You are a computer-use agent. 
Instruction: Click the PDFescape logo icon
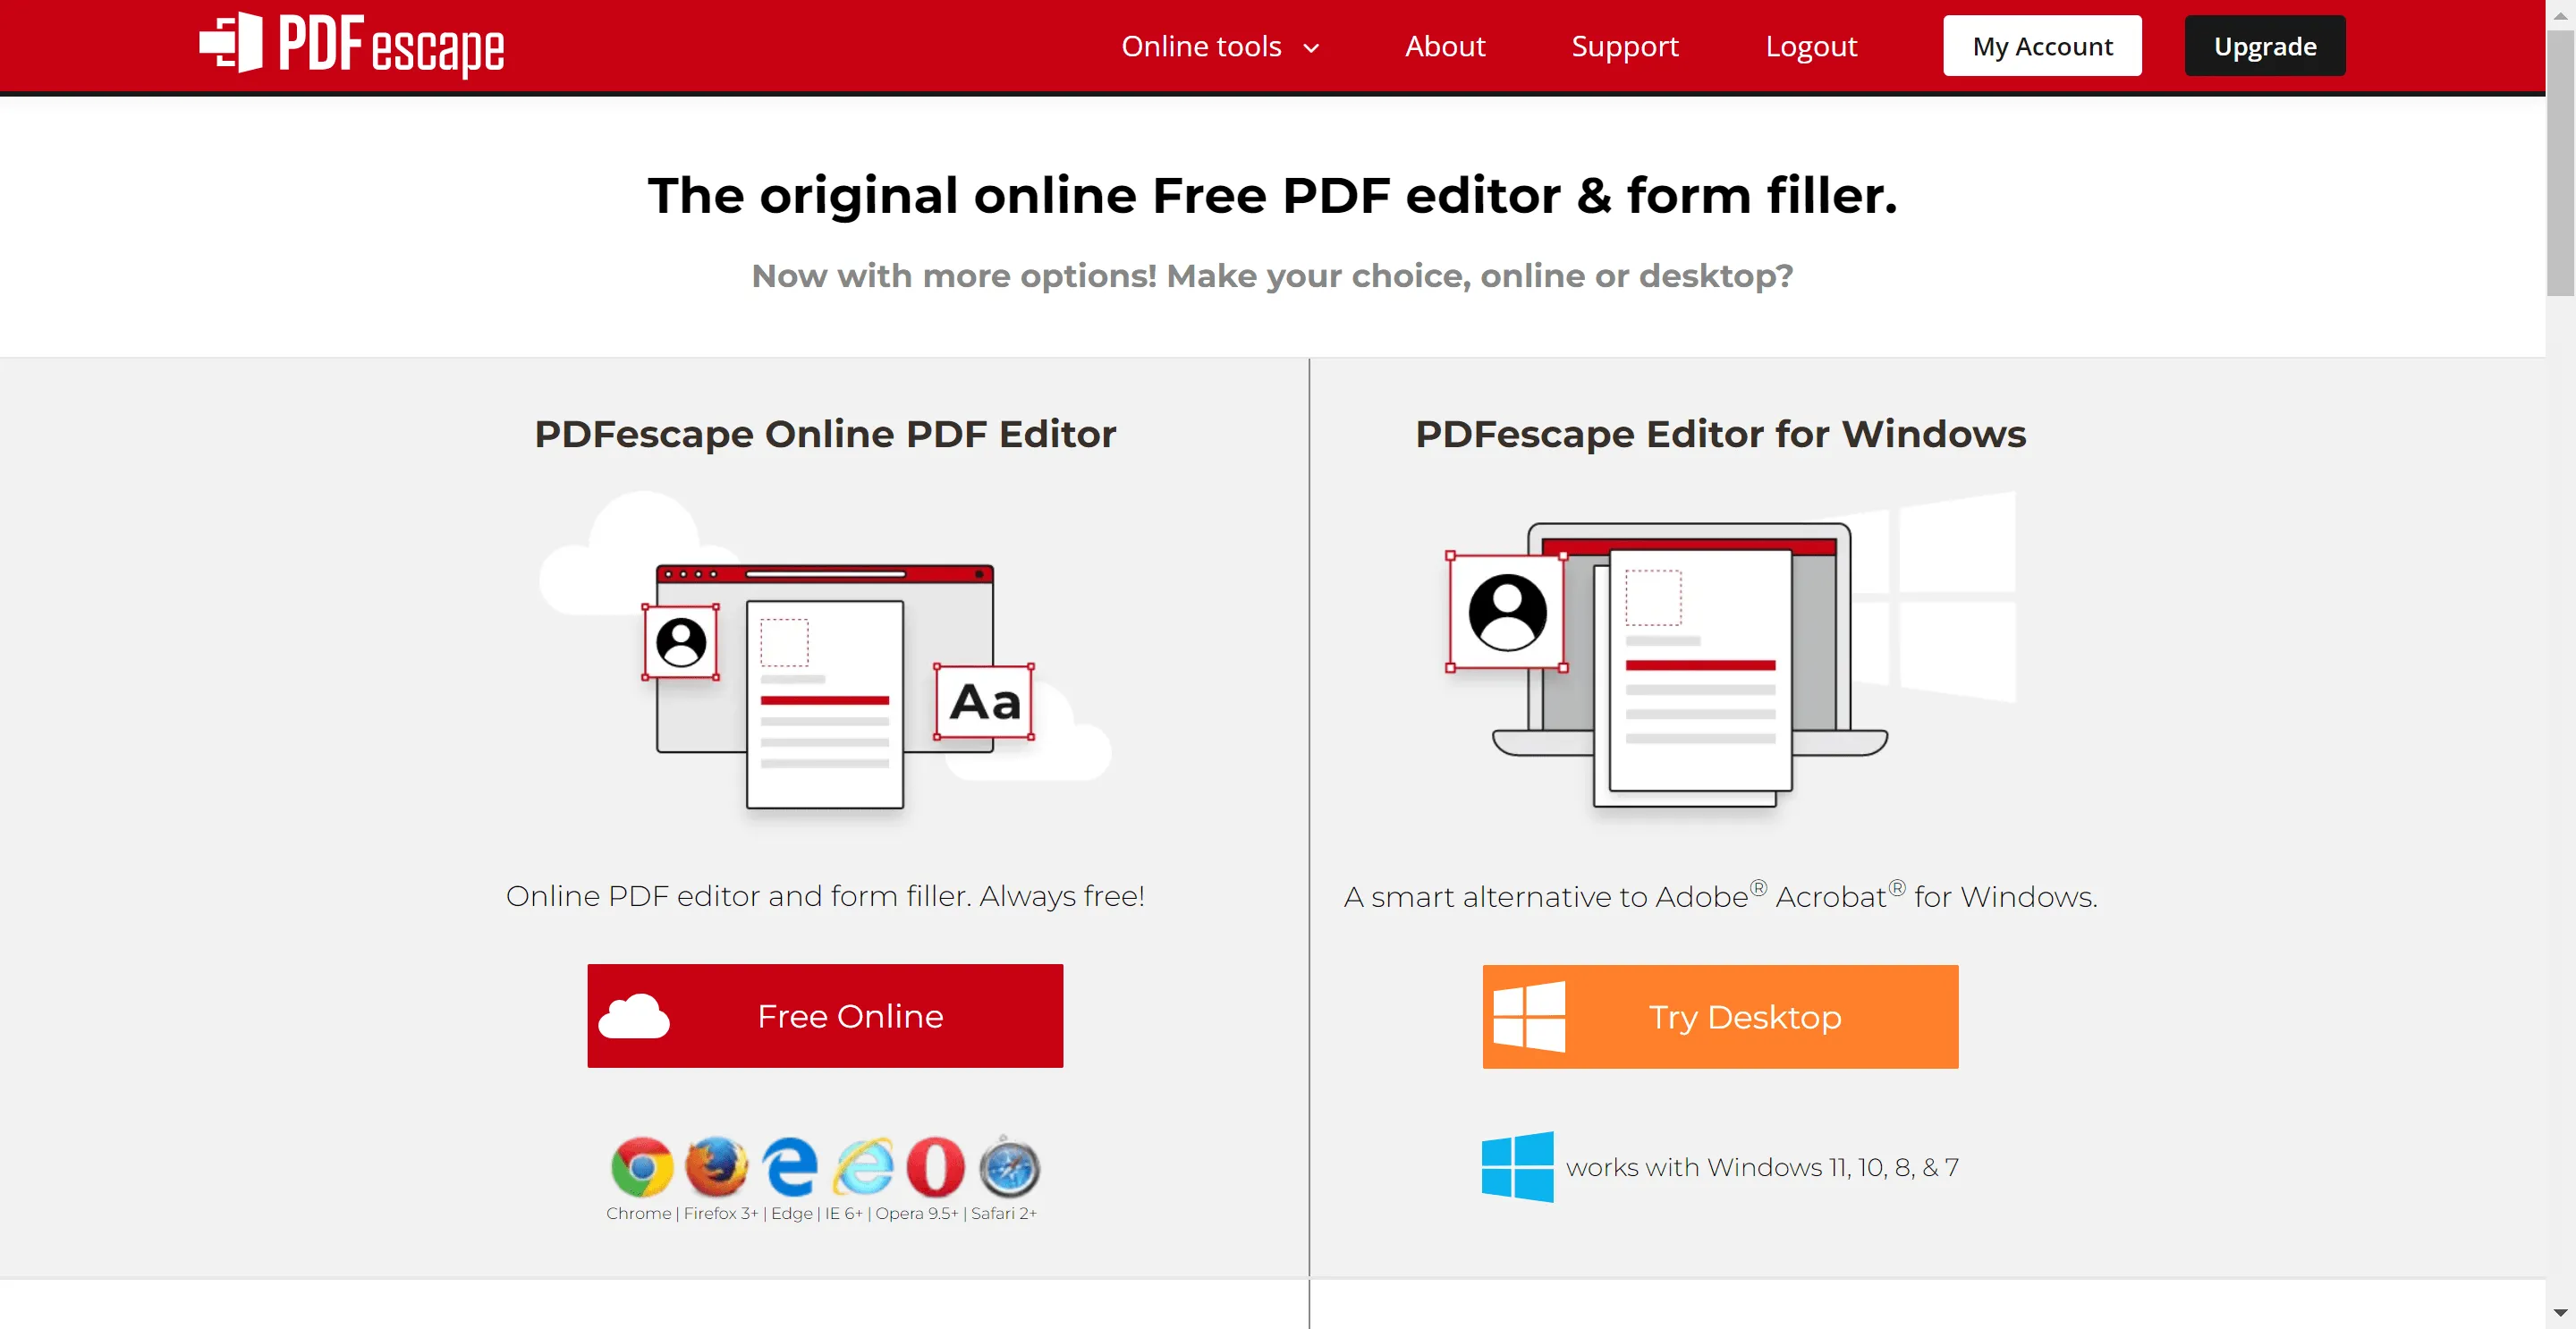(x=231, y=43)
